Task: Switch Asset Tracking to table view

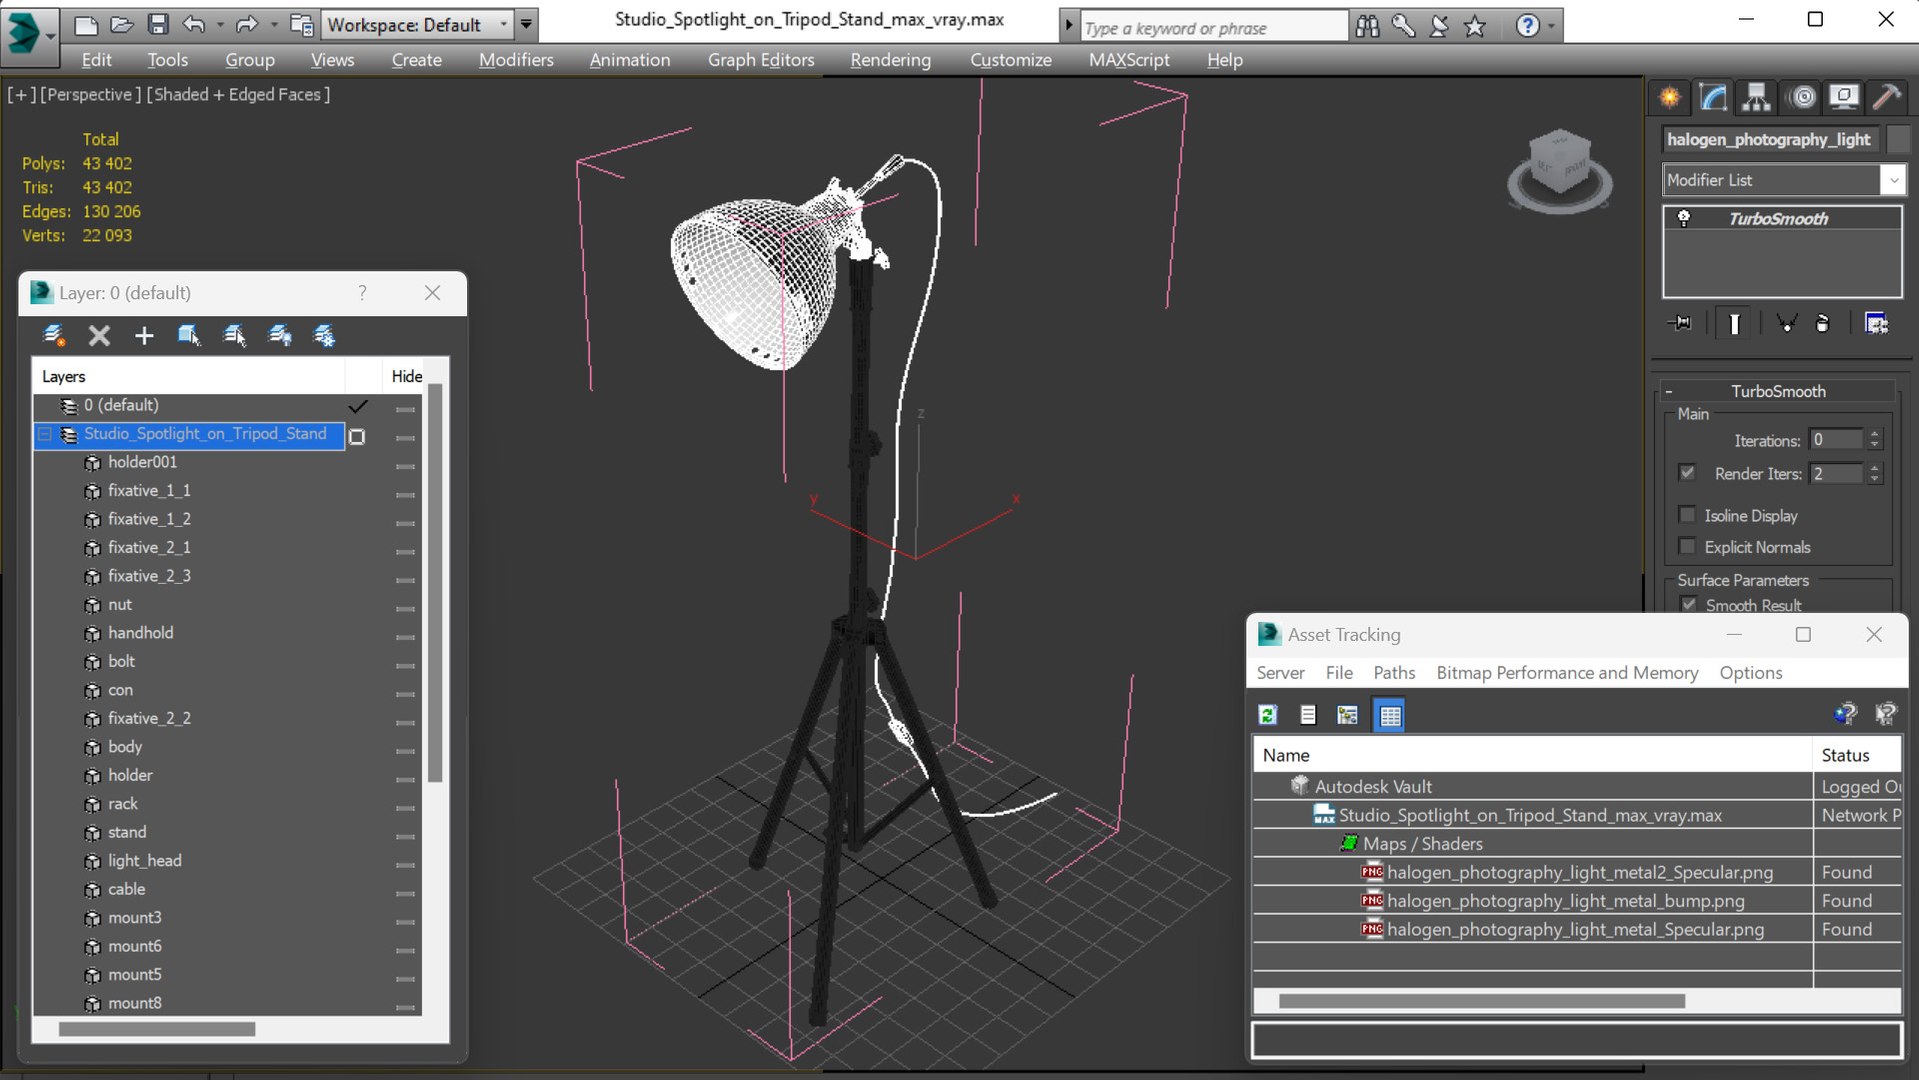Action: [1390, 715]
